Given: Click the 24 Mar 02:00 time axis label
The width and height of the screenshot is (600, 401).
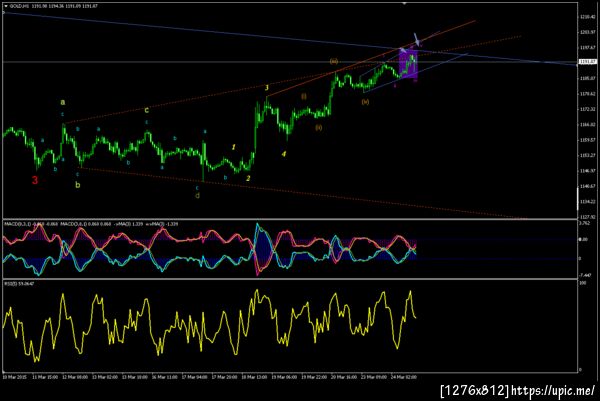Looking at the screenshot, I should click(x=404, y=377).
